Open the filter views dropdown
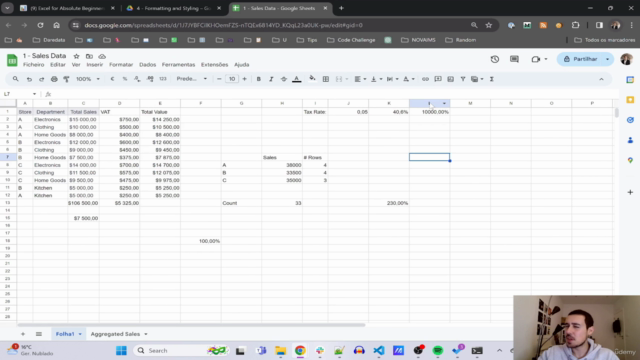This screenshot has width=640, height=360. pyautogui.click(x=476, y=79)
